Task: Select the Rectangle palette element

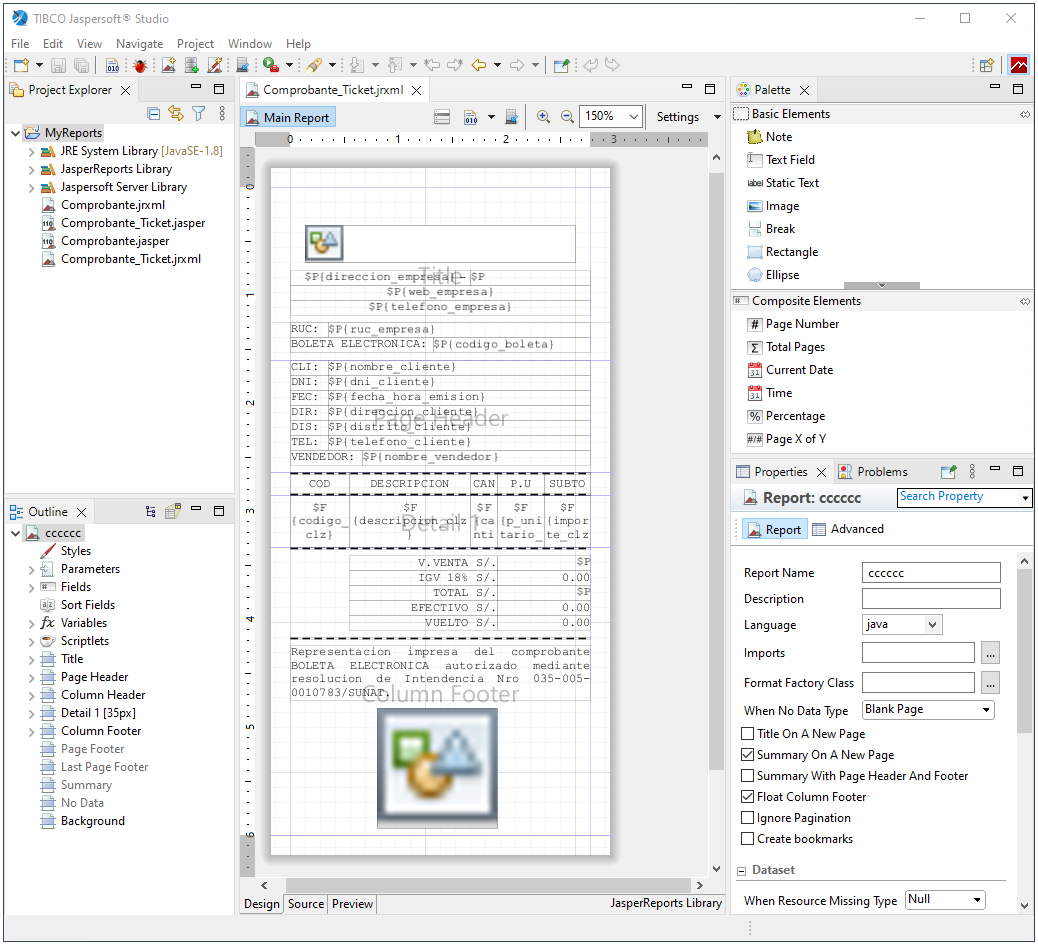Action: 782,252
